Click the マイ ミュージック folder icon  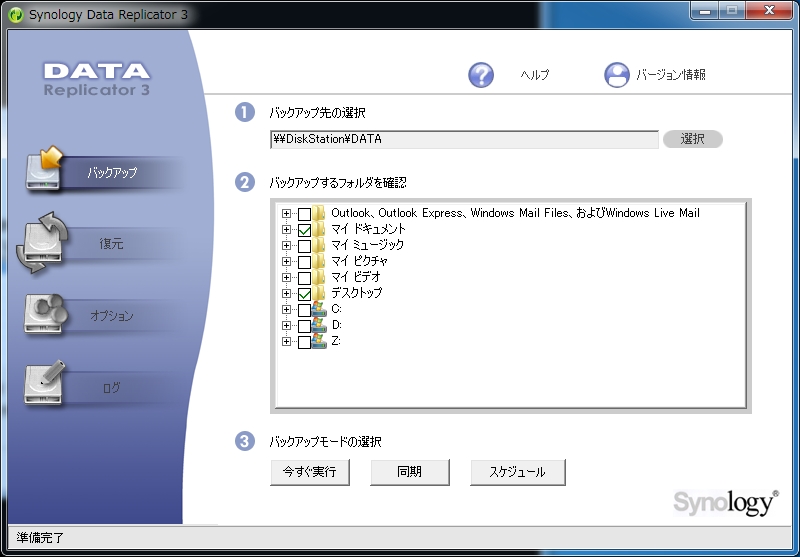(x=319, y=245)
